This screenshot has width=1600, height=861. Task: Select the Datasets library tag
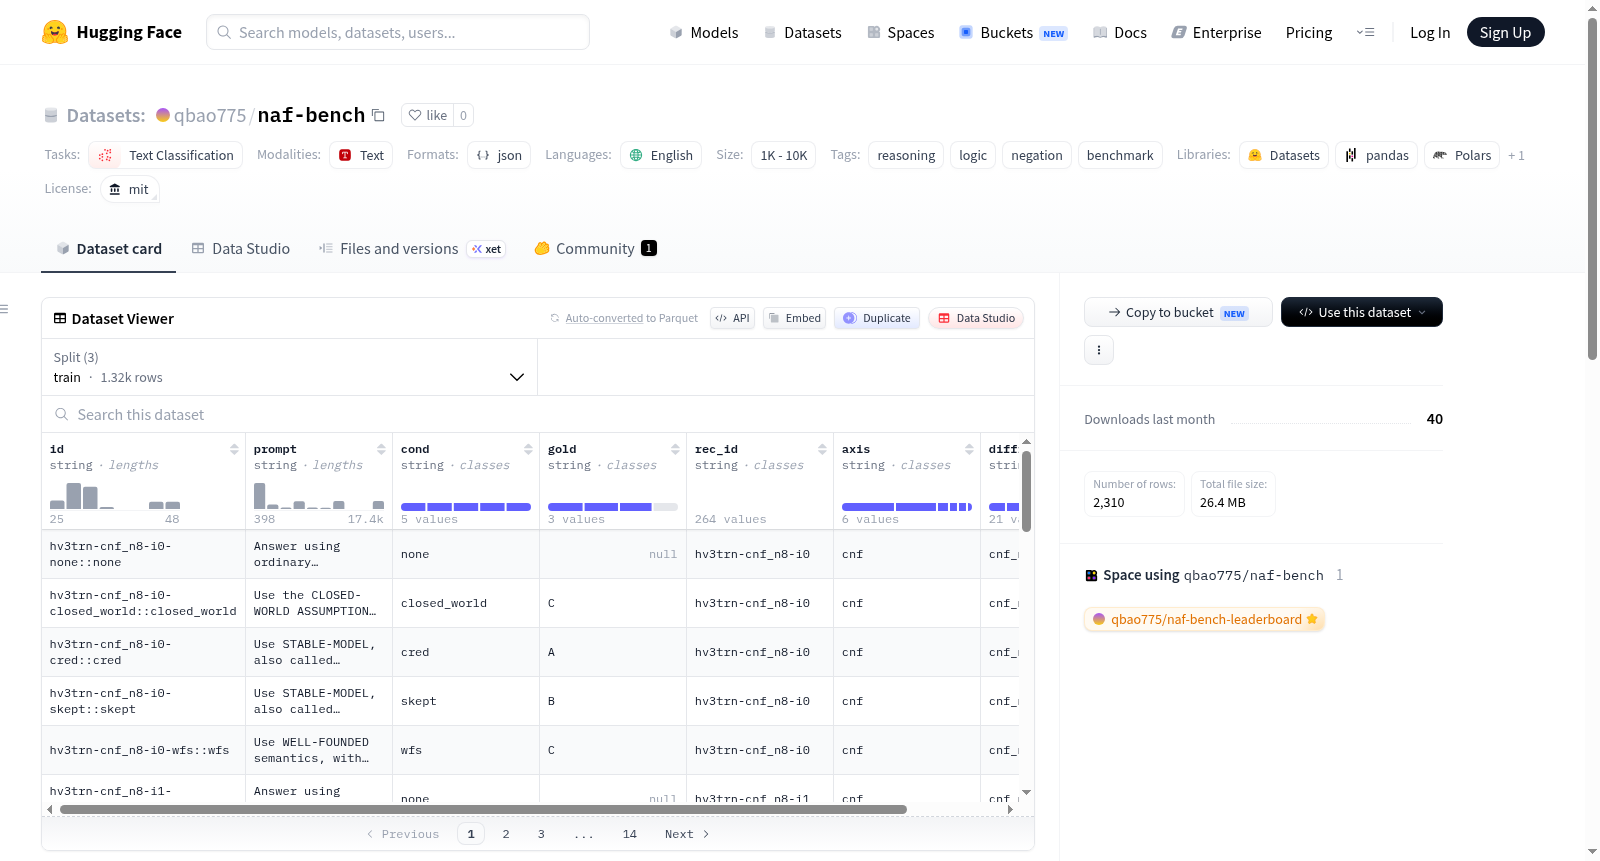(x=1284, y=155)
